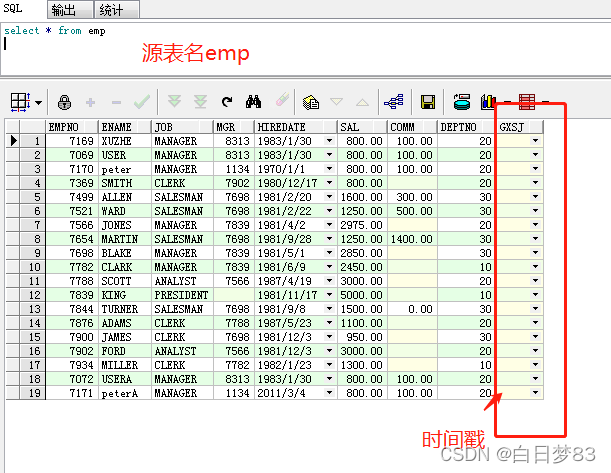Click the JOB column header

182,127
